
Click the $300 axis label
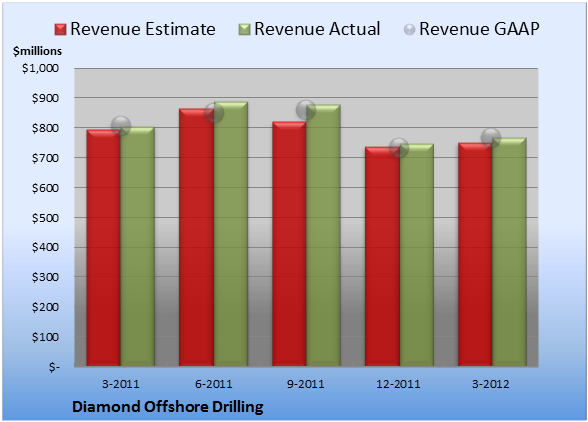click(45, 277)
